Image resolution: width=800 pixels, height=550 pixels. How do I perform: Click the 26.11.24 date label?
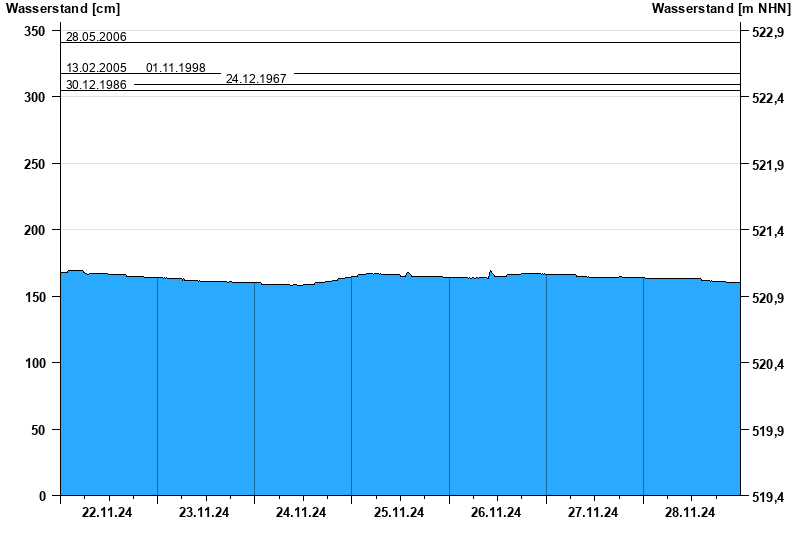(x=496, y=513)
